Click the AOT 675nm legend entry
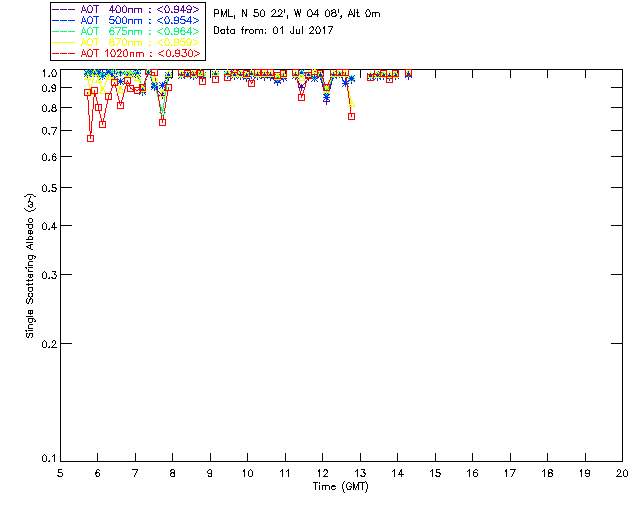 point(126,31)
